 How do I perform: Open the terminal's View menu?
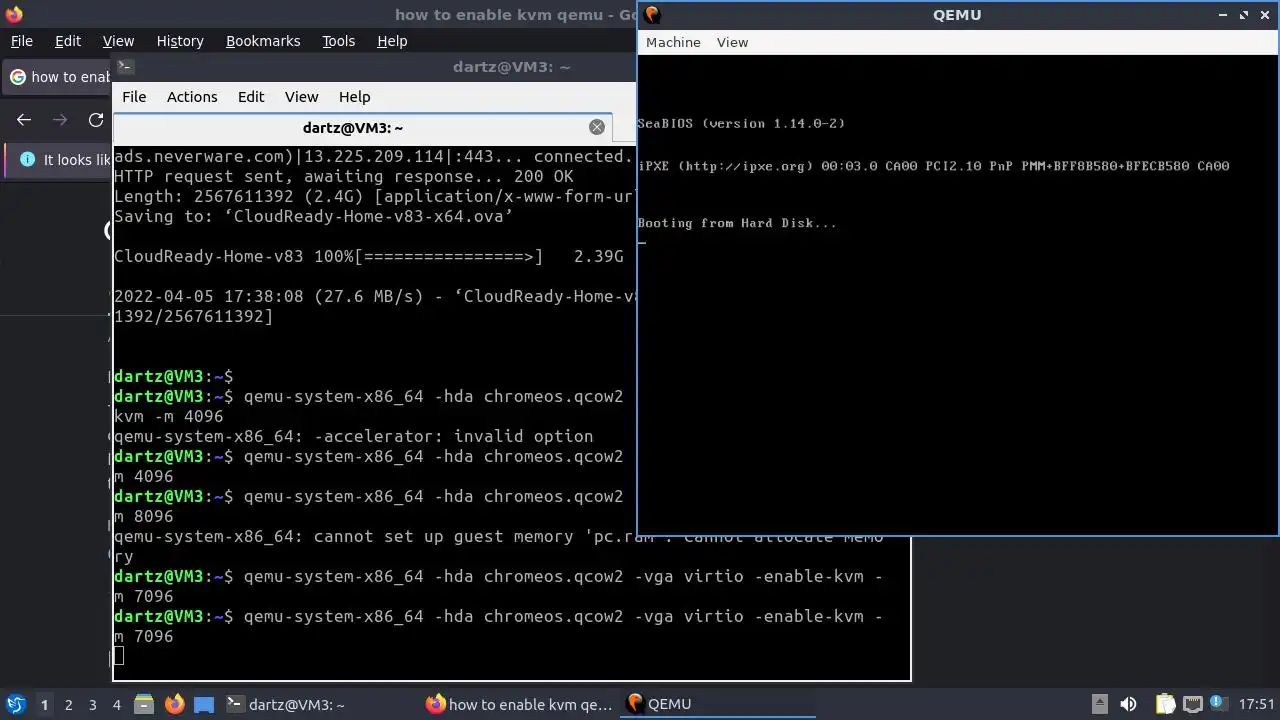pos(301,97)
